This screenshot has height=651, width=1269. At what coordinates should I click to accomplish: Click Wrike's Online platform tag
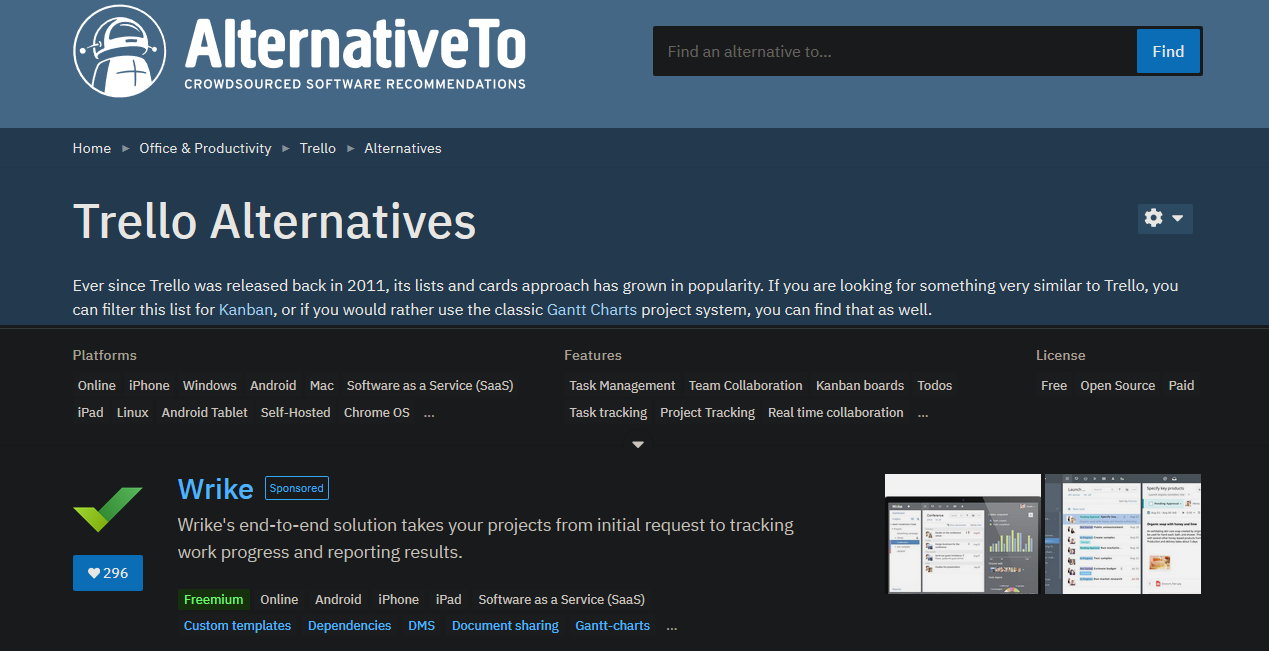[x=279, y=599]
